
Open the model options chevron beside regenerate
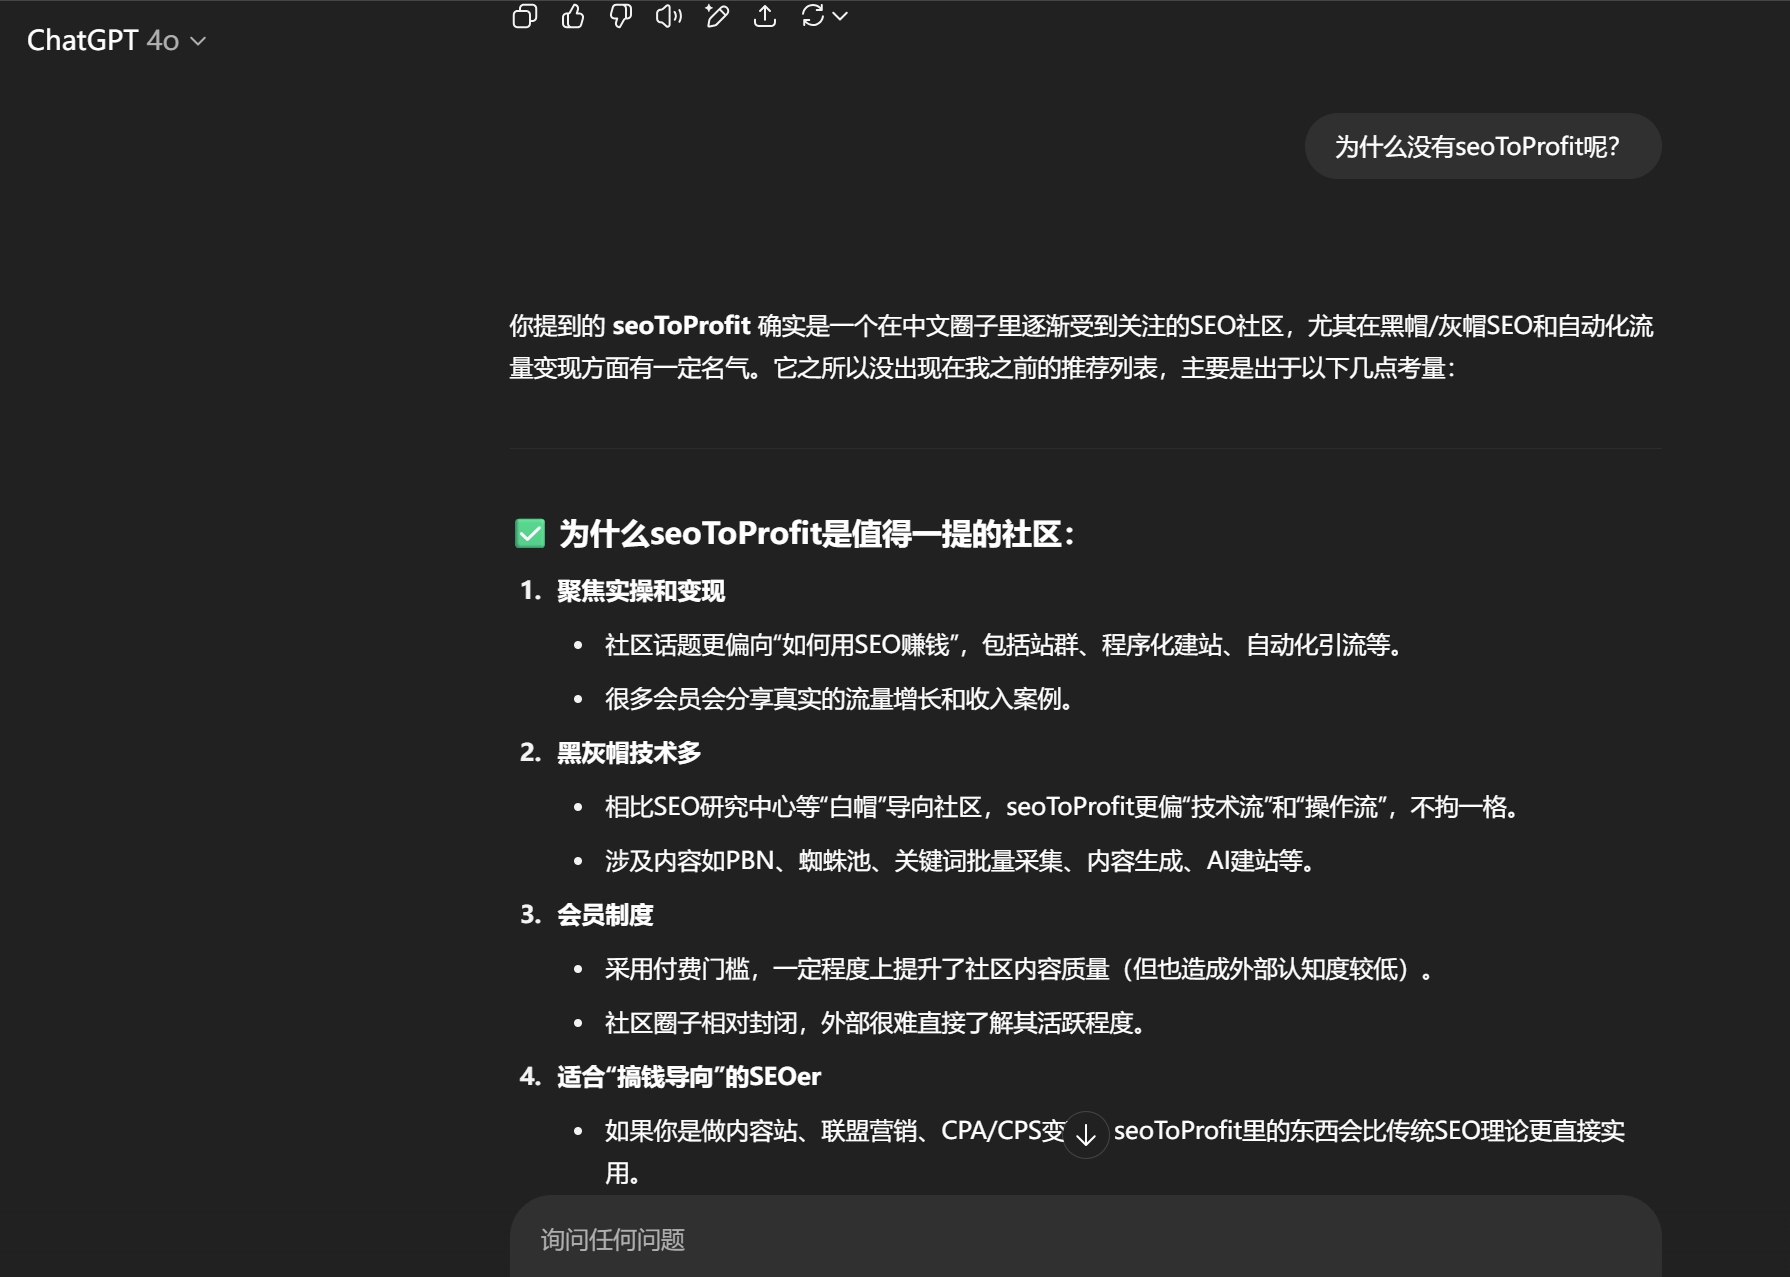[840, 16]
